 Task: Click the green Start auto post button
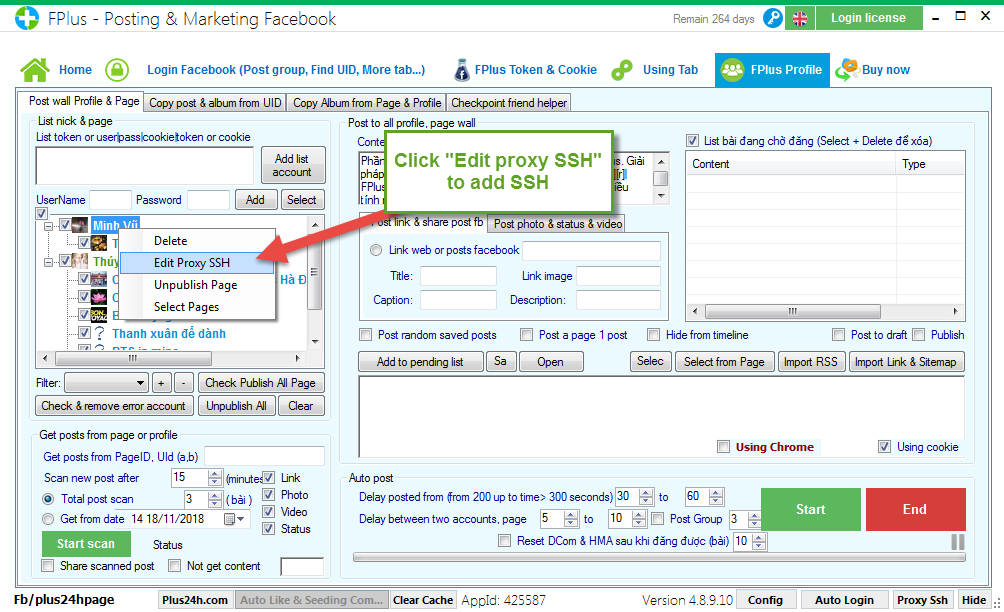pyautogui.click(x=811, y=509)
